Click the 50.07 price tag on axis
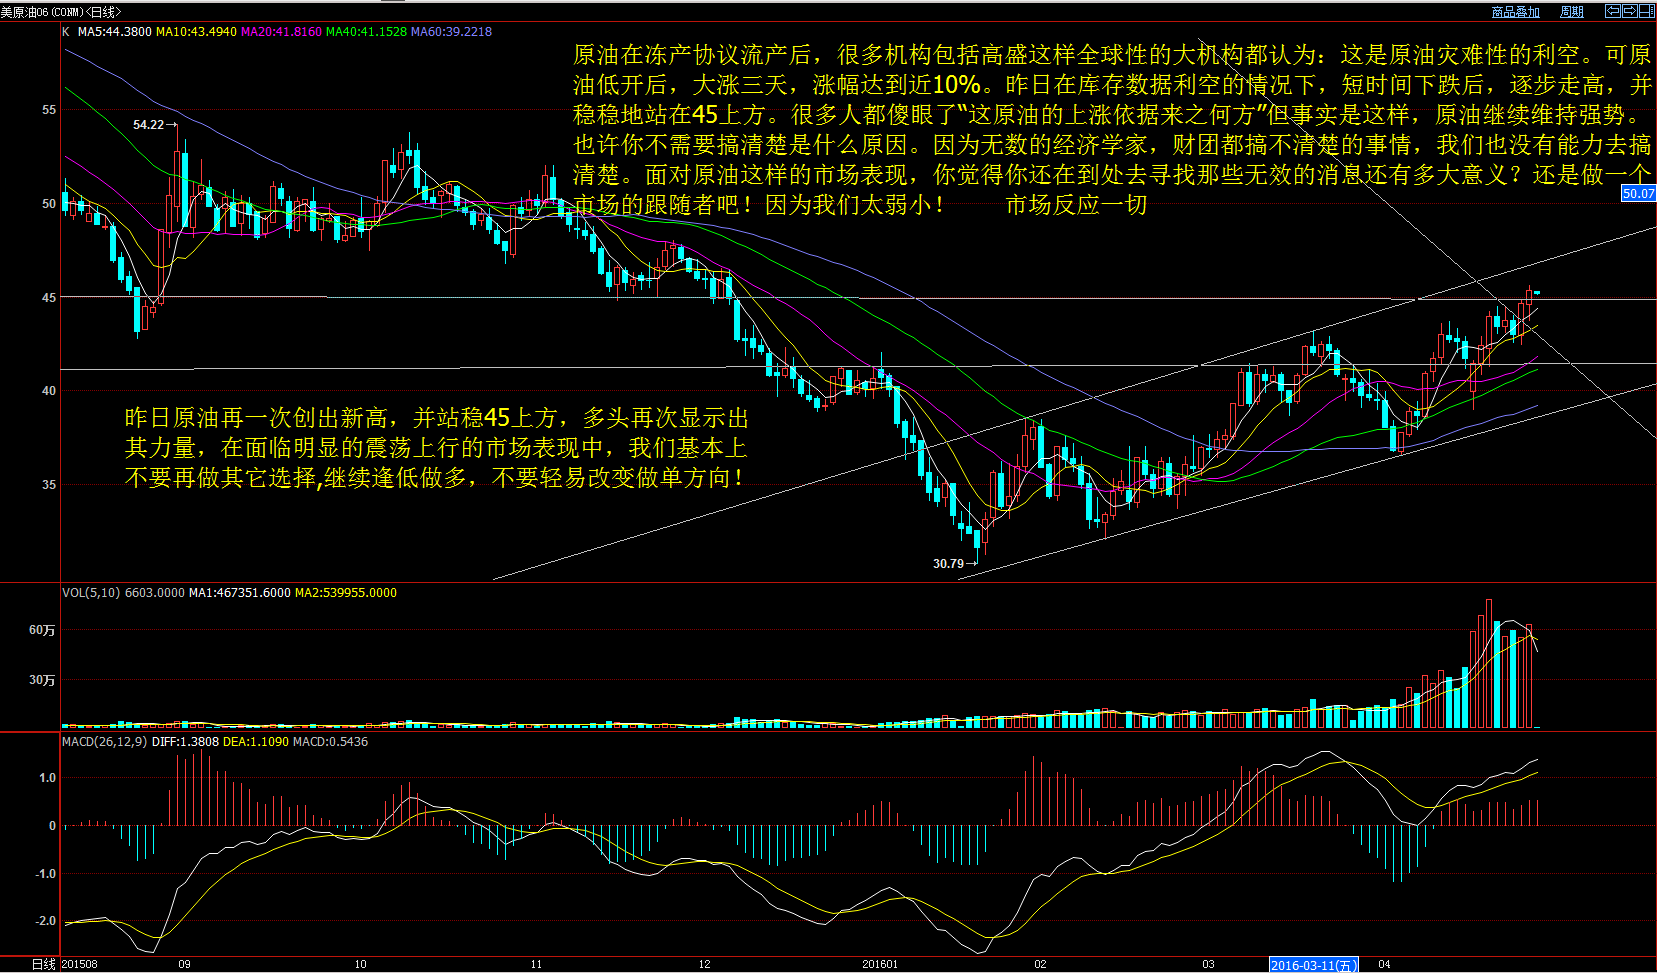1657x973 pixels. point(1638,194)
